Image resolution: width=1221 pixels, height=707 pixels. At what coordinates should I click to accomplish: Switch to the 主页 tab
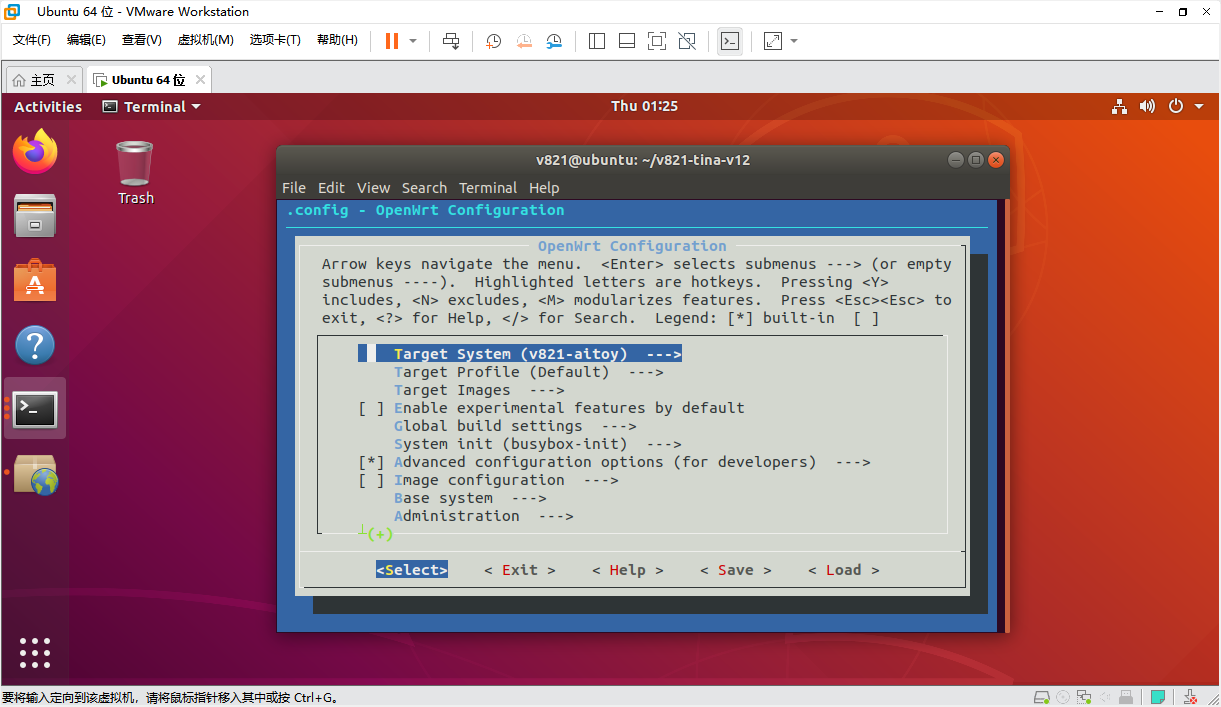click(43, 80)
